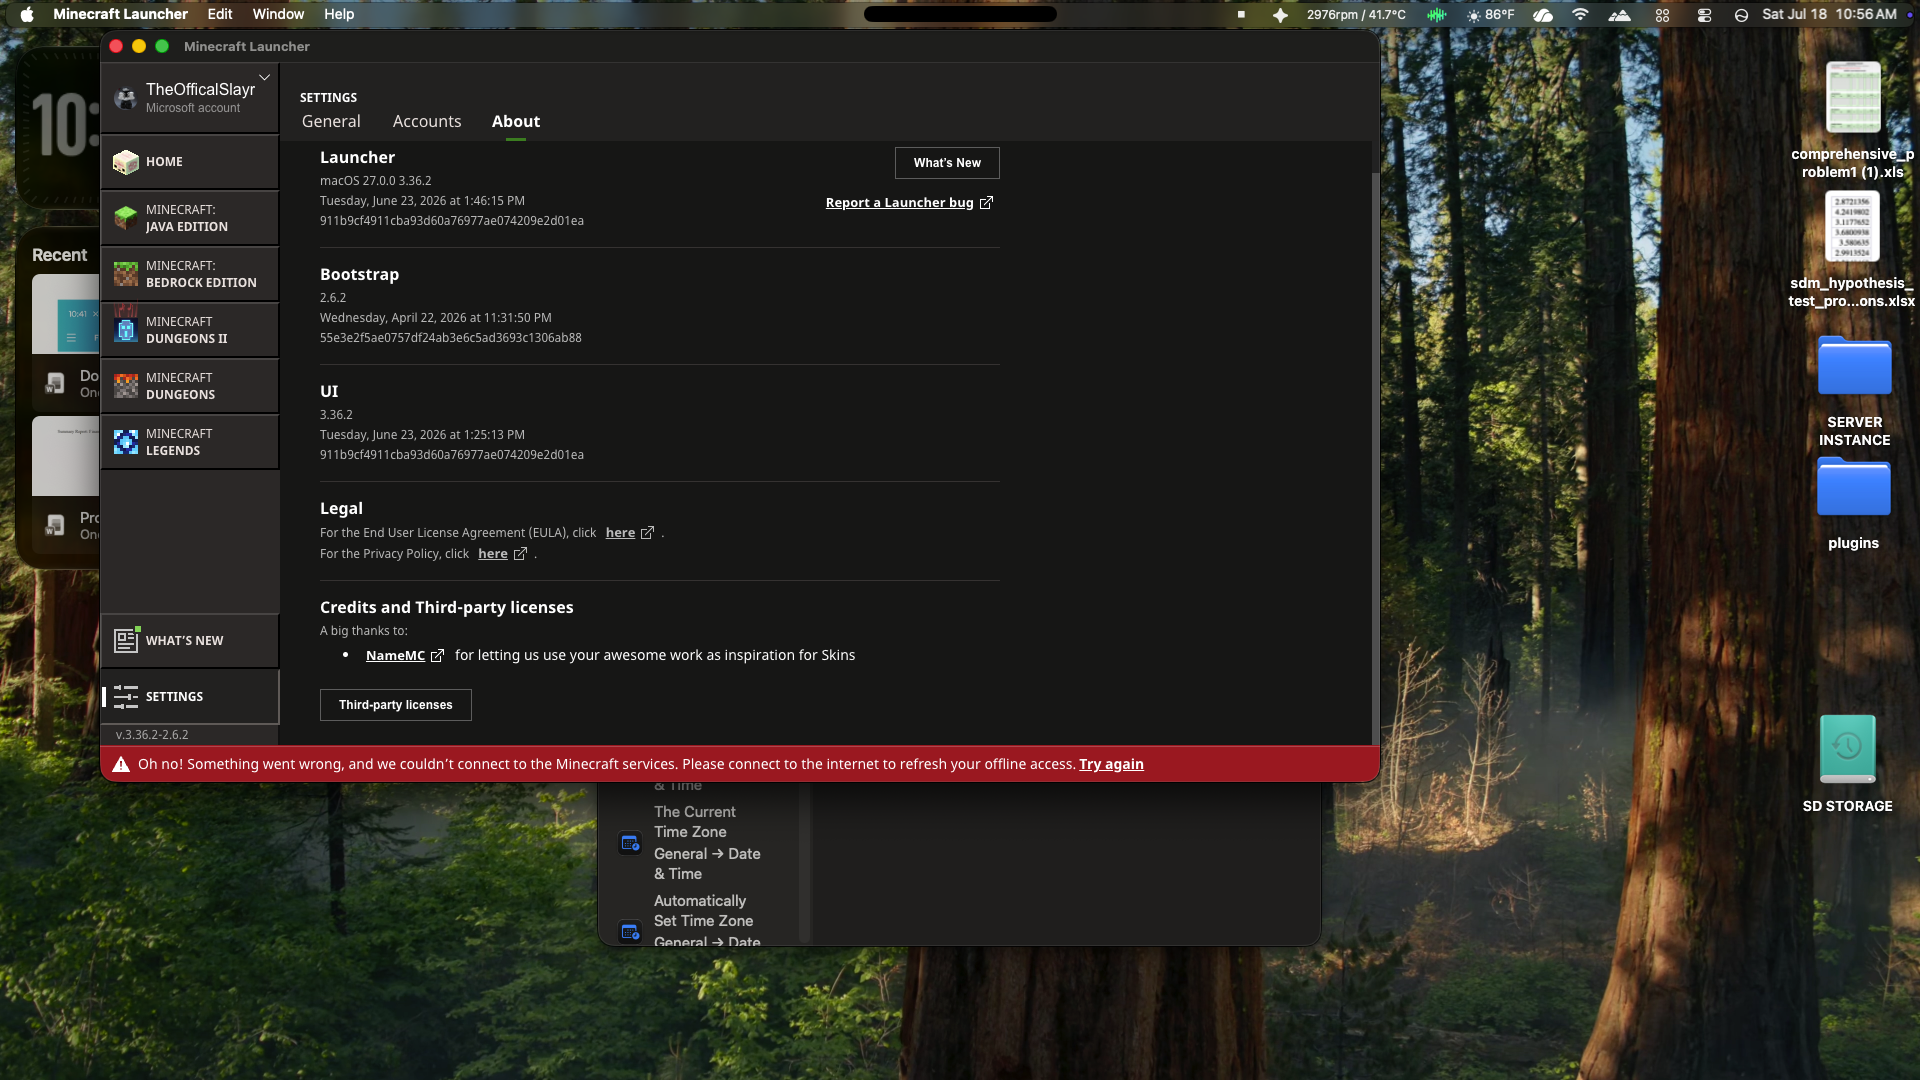Select the Bedrock Edition dirt block icon
1920x1080 pixels.
pos(126,273)
